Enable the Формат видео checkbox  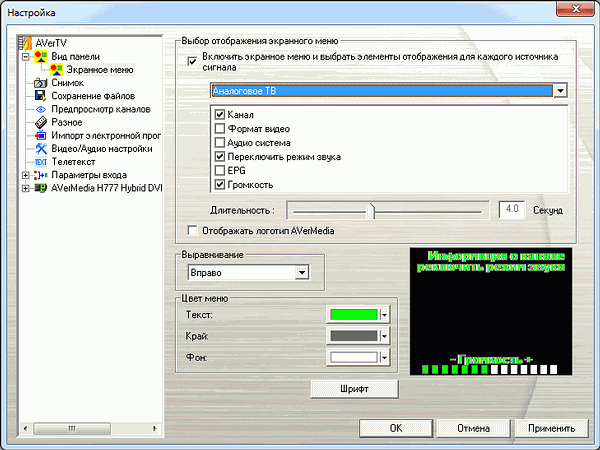click(220, 129)
